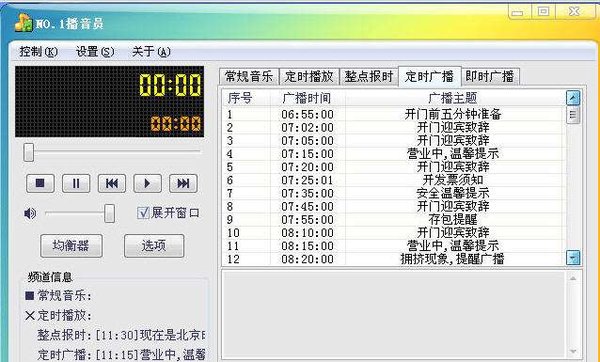600x362 pixels.
Task: Pause the current playback
Action: pos(76,183)
